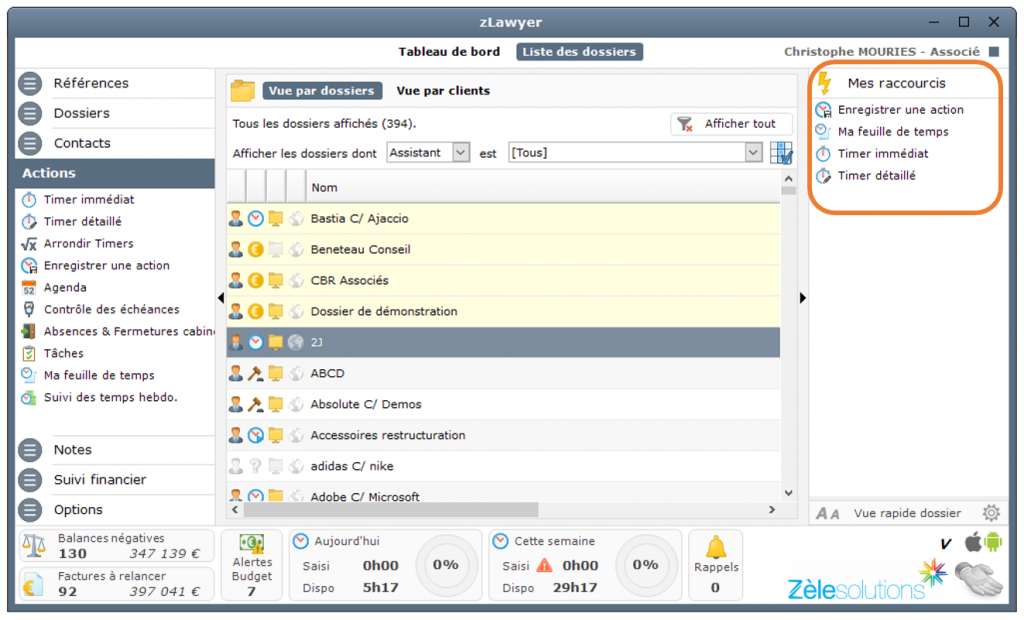The width and height of the screenshot is (1024, 620).
Task: Expand the Références menu section
Action: point(91,83)
